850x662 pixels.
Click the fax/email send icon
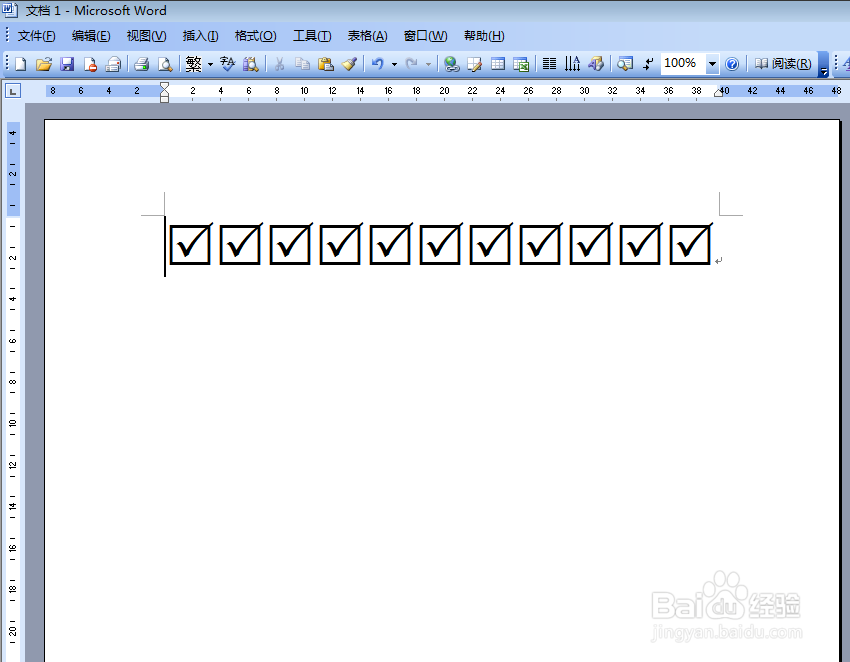[113, 64]
